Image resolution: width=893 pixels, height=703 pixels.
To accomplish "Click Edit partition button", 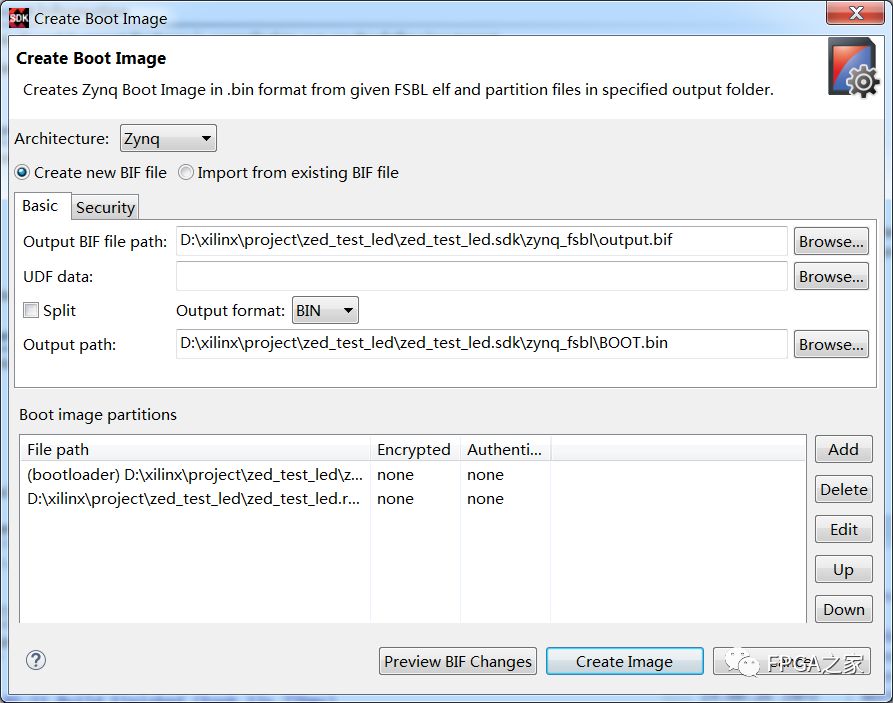I will coord(843,529).
